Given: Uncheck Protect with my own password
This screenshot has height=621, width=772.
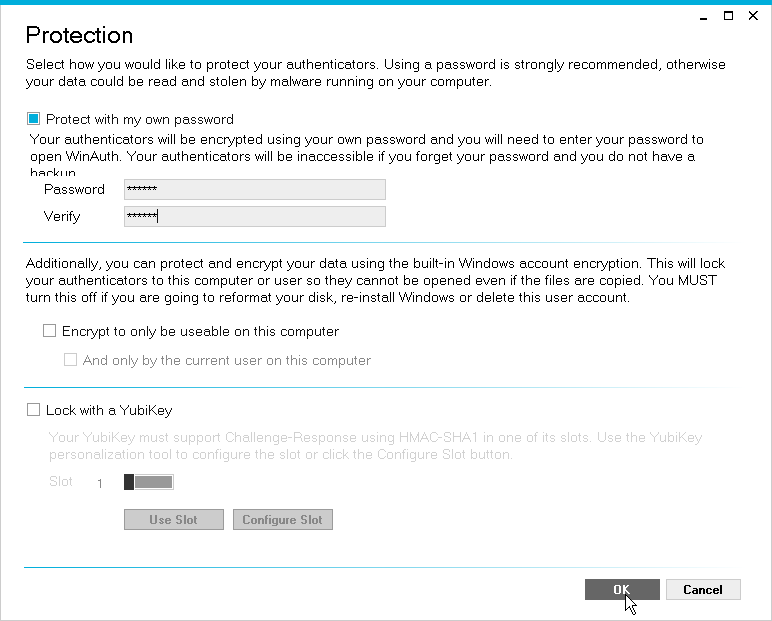Looking at the screenshot, I should 33,119.
